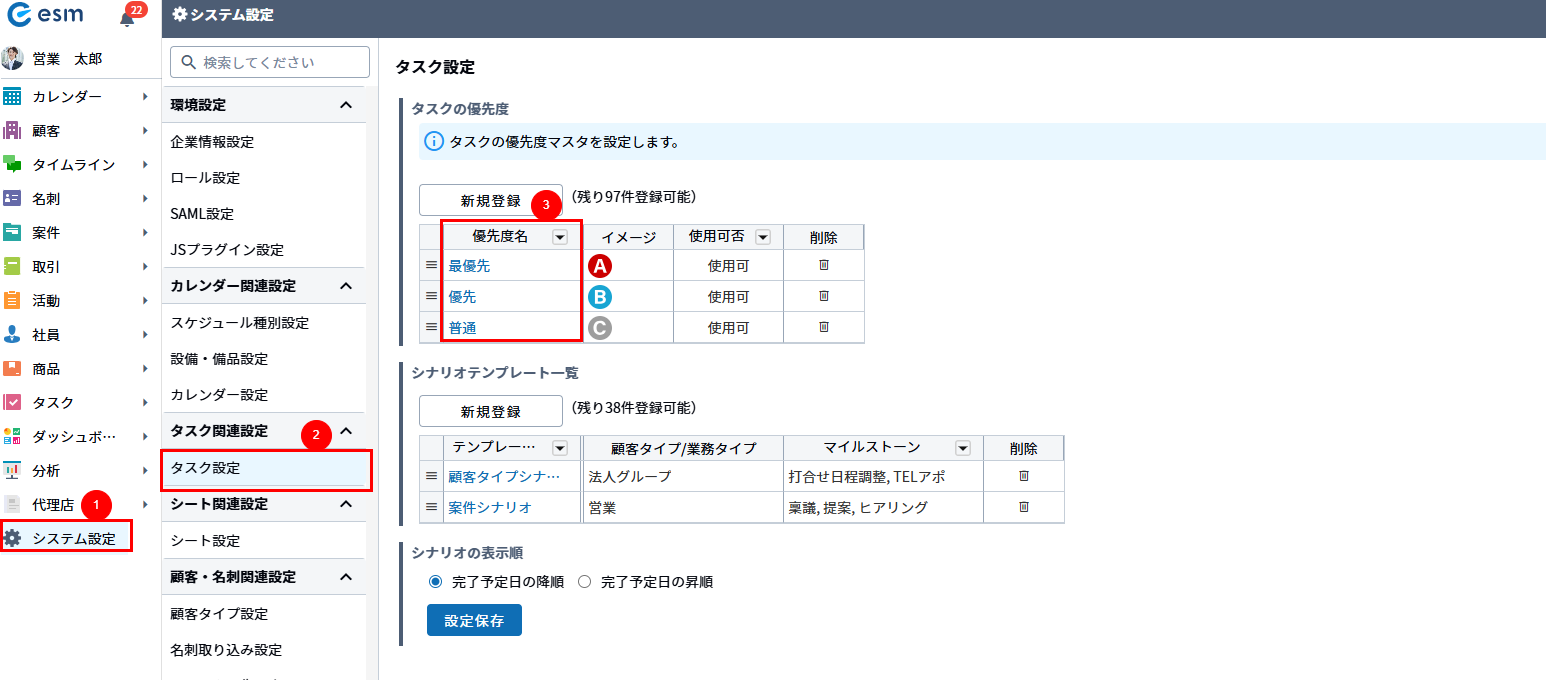Click the タスク checkmark icon
1547x680 pixels.
pyautogui.click(x=12, y=402)
